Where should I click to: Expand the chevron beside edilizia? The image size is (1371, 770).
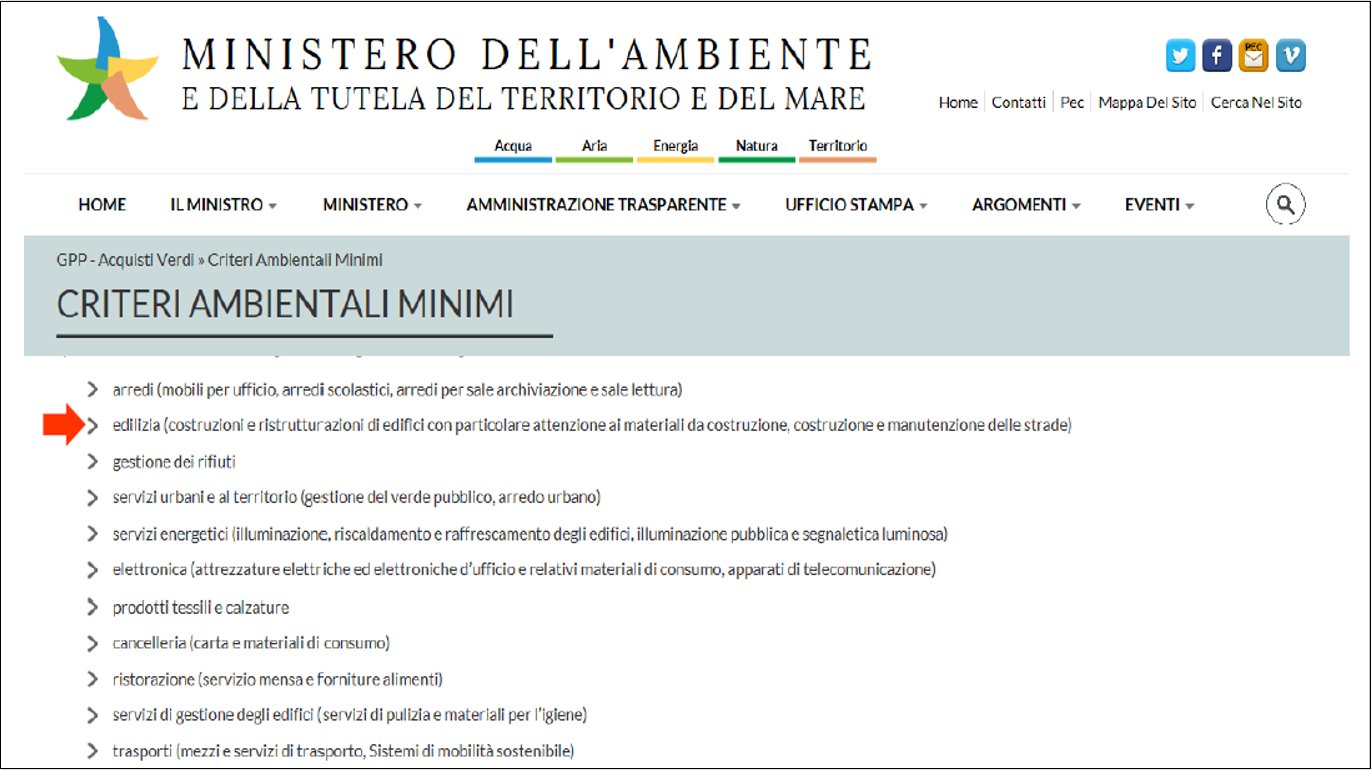[92, 425]
